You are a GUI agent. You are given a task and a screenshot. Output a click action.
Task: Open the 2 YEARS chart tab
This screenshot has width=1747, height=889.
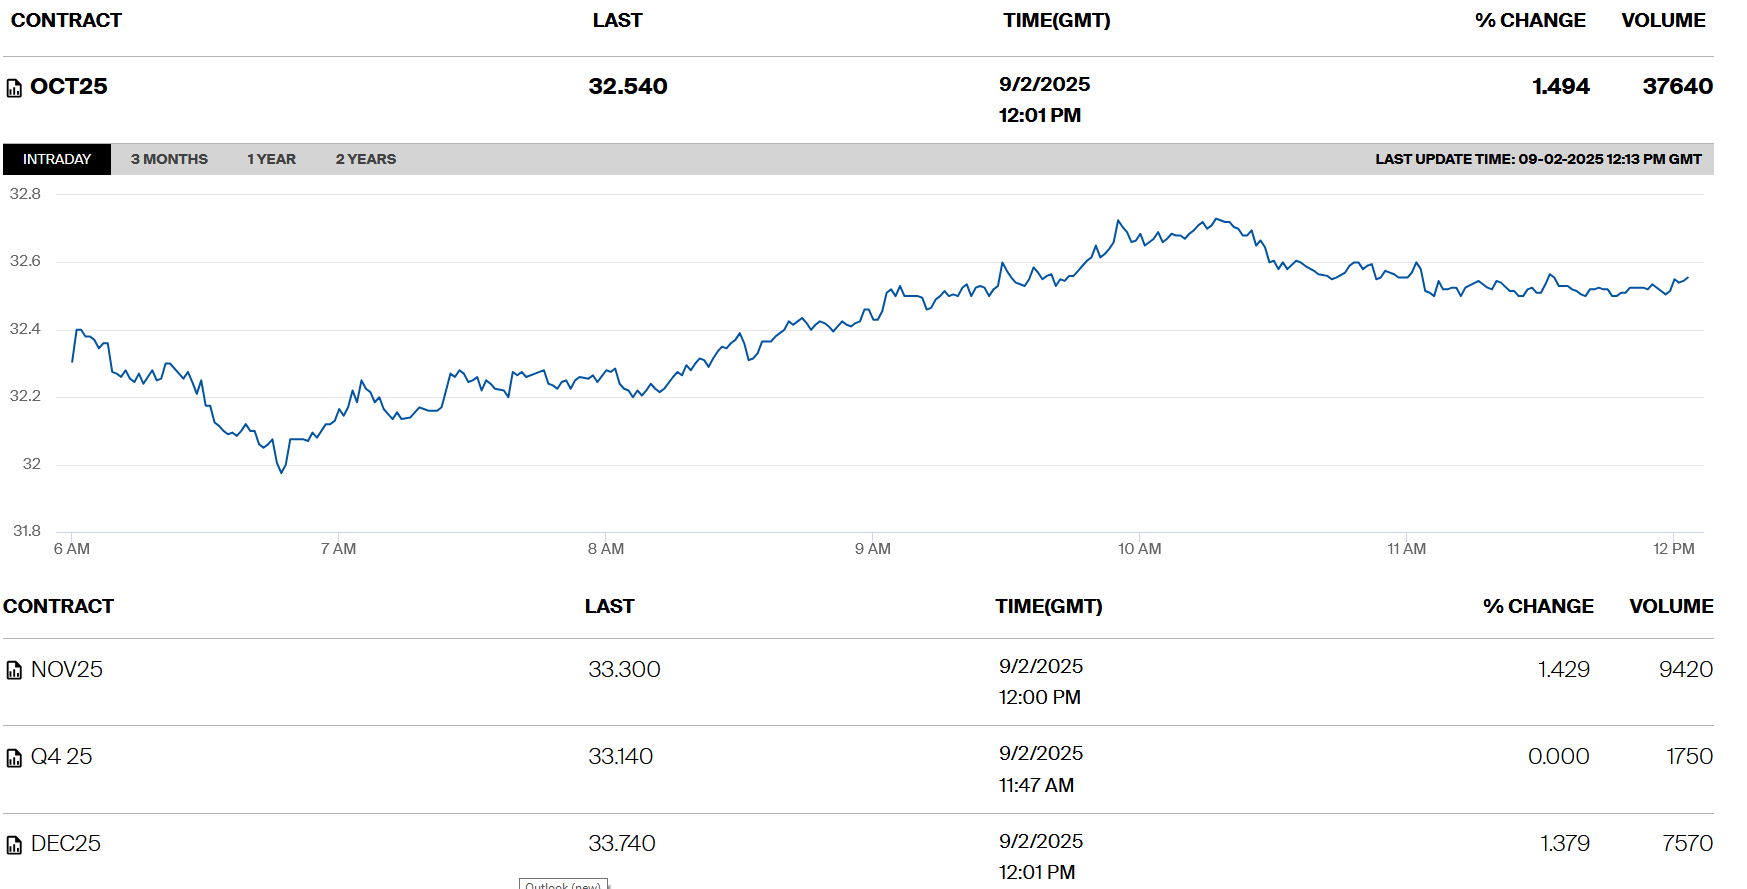click(x=365, y=159)
